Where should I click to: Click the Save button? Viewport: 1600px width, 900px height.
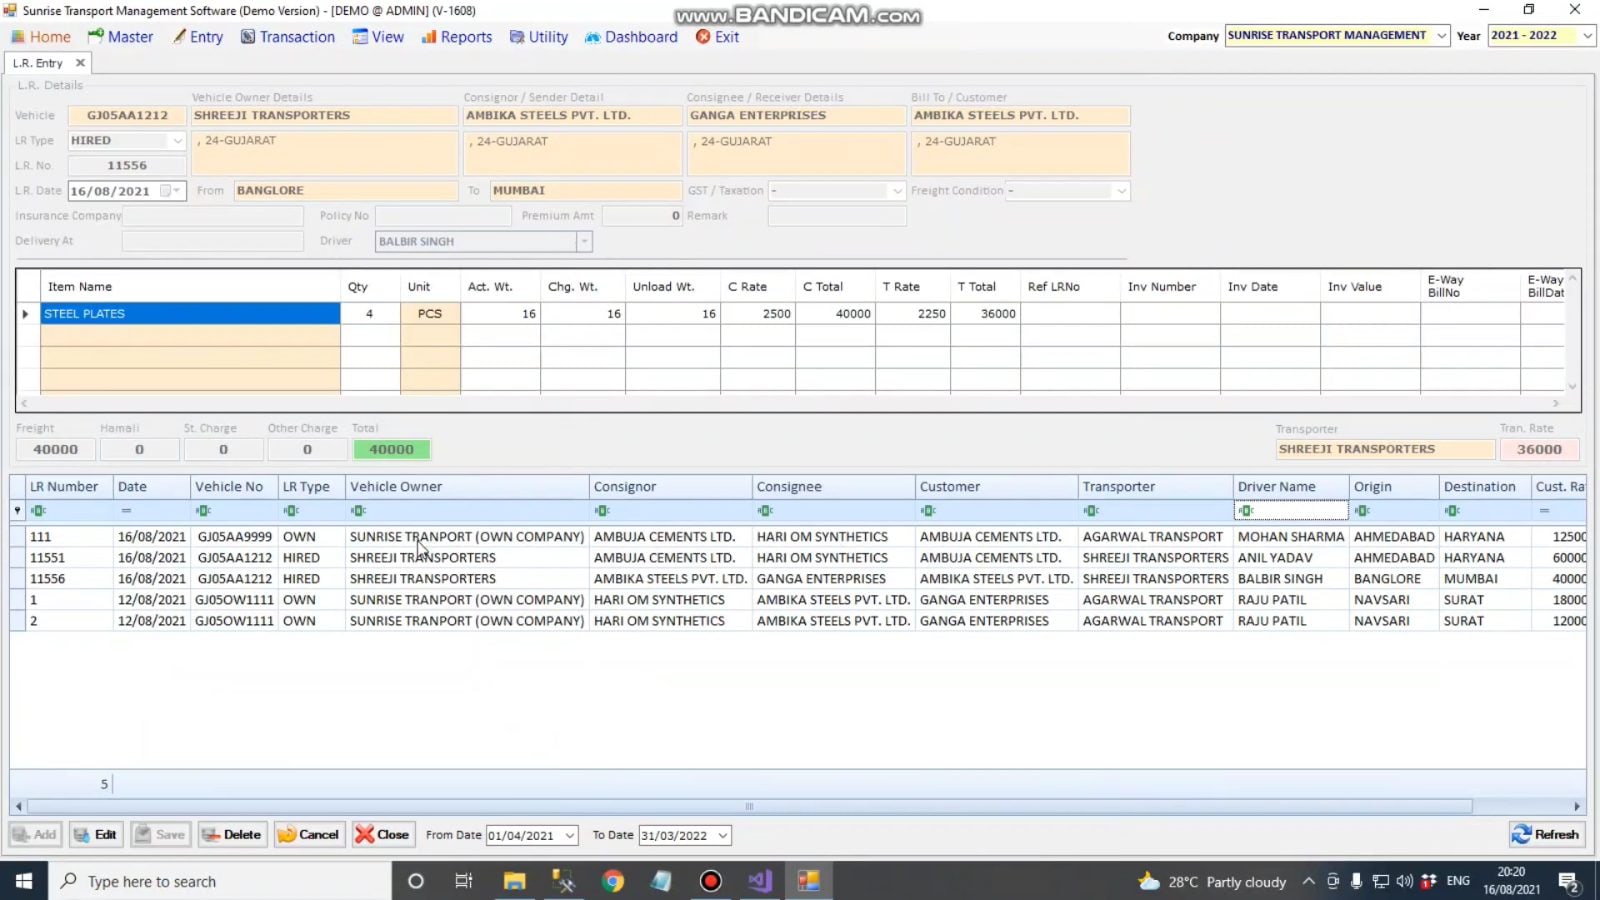(x=160, y=834)
